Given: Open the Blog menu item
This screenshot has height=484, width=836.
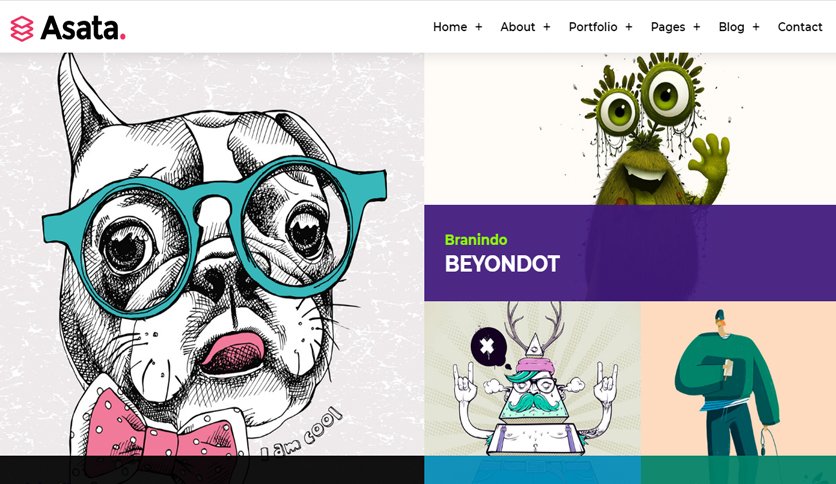Looking at the screenshot, I should click(731, 27).
